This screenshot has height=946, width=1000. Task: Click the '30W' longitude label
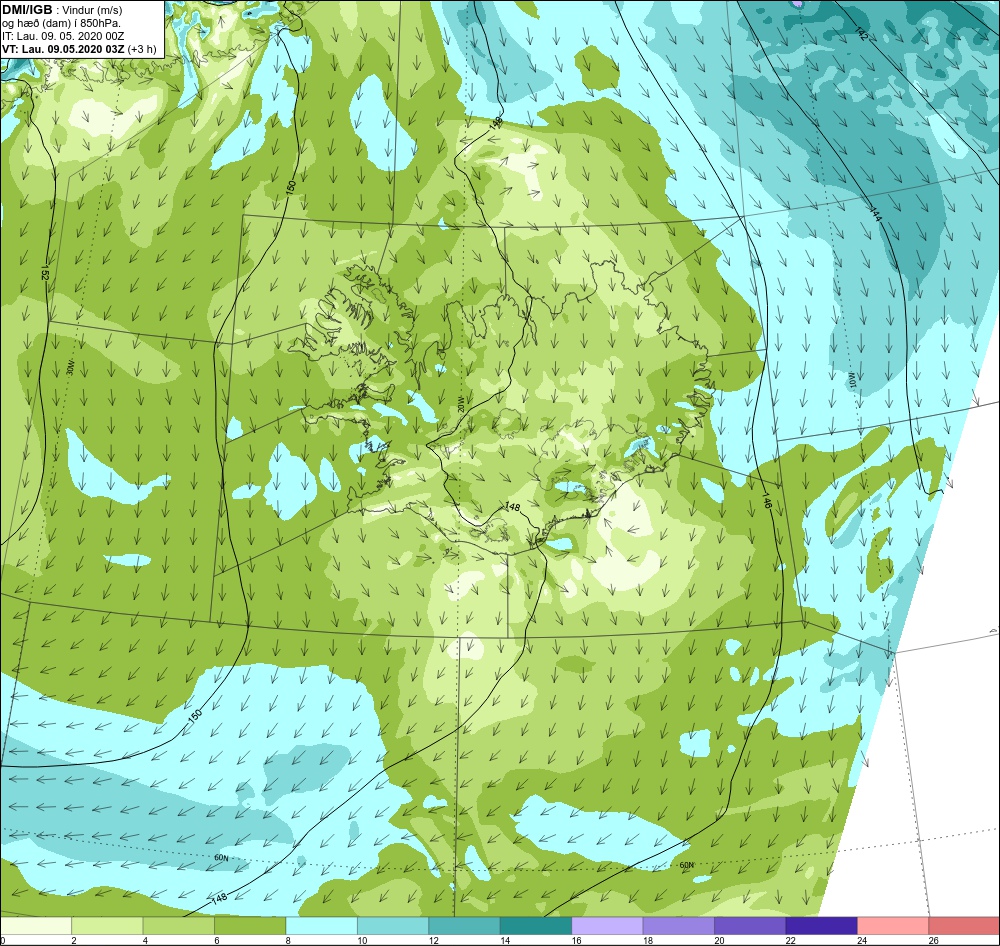pyautogui.click(x=70, y=366)
